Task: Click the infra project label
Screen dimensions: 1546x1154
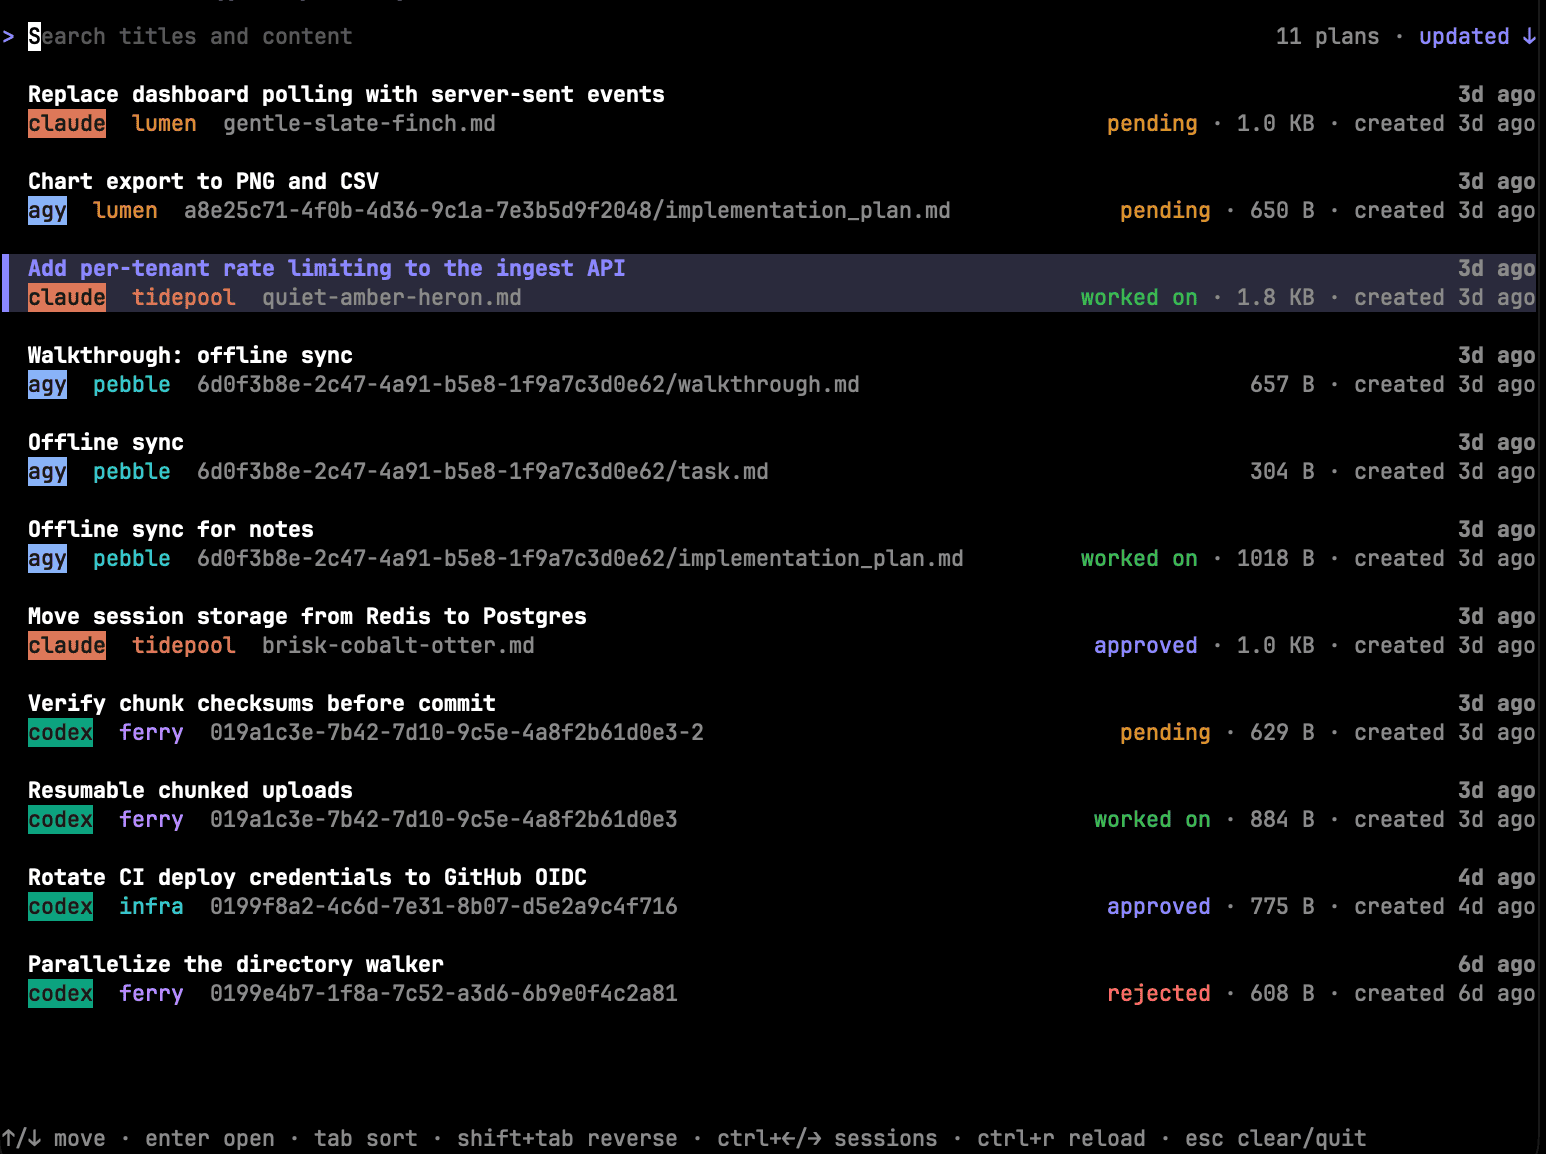Action: (151, 906)
